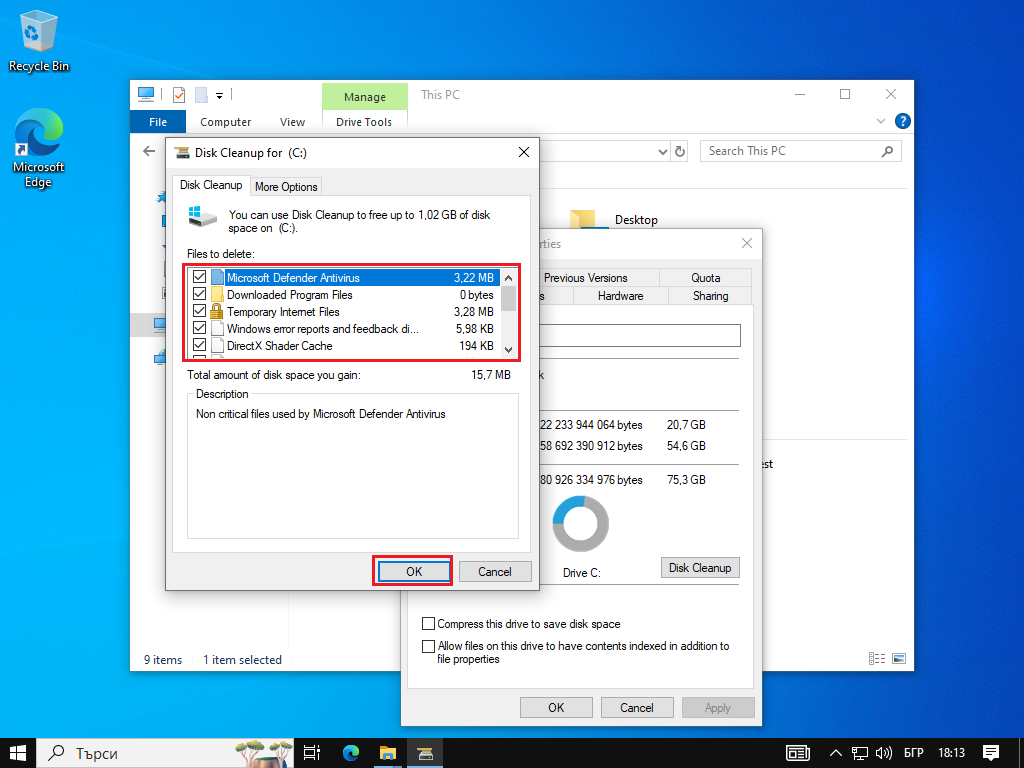Switch to the More Options tab
1024x768 pixels.
(286, 186)
